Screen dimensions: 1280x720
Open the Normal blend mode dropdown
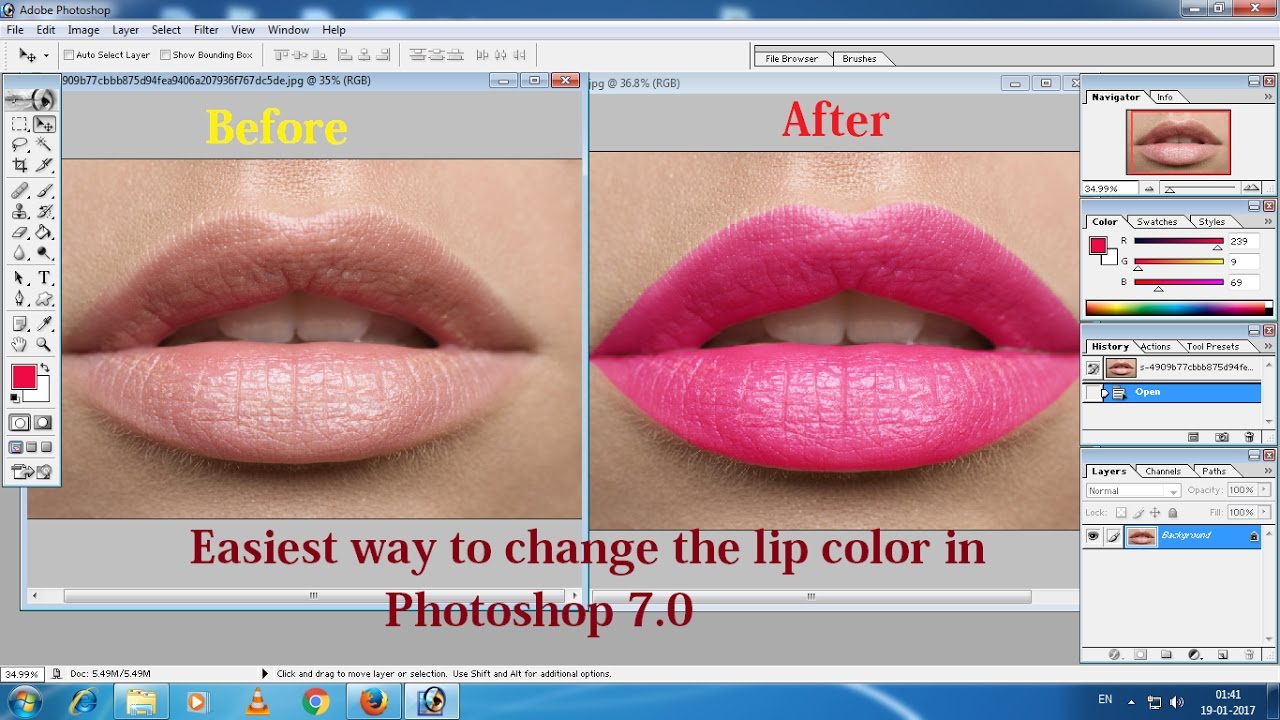(1133, 491)
